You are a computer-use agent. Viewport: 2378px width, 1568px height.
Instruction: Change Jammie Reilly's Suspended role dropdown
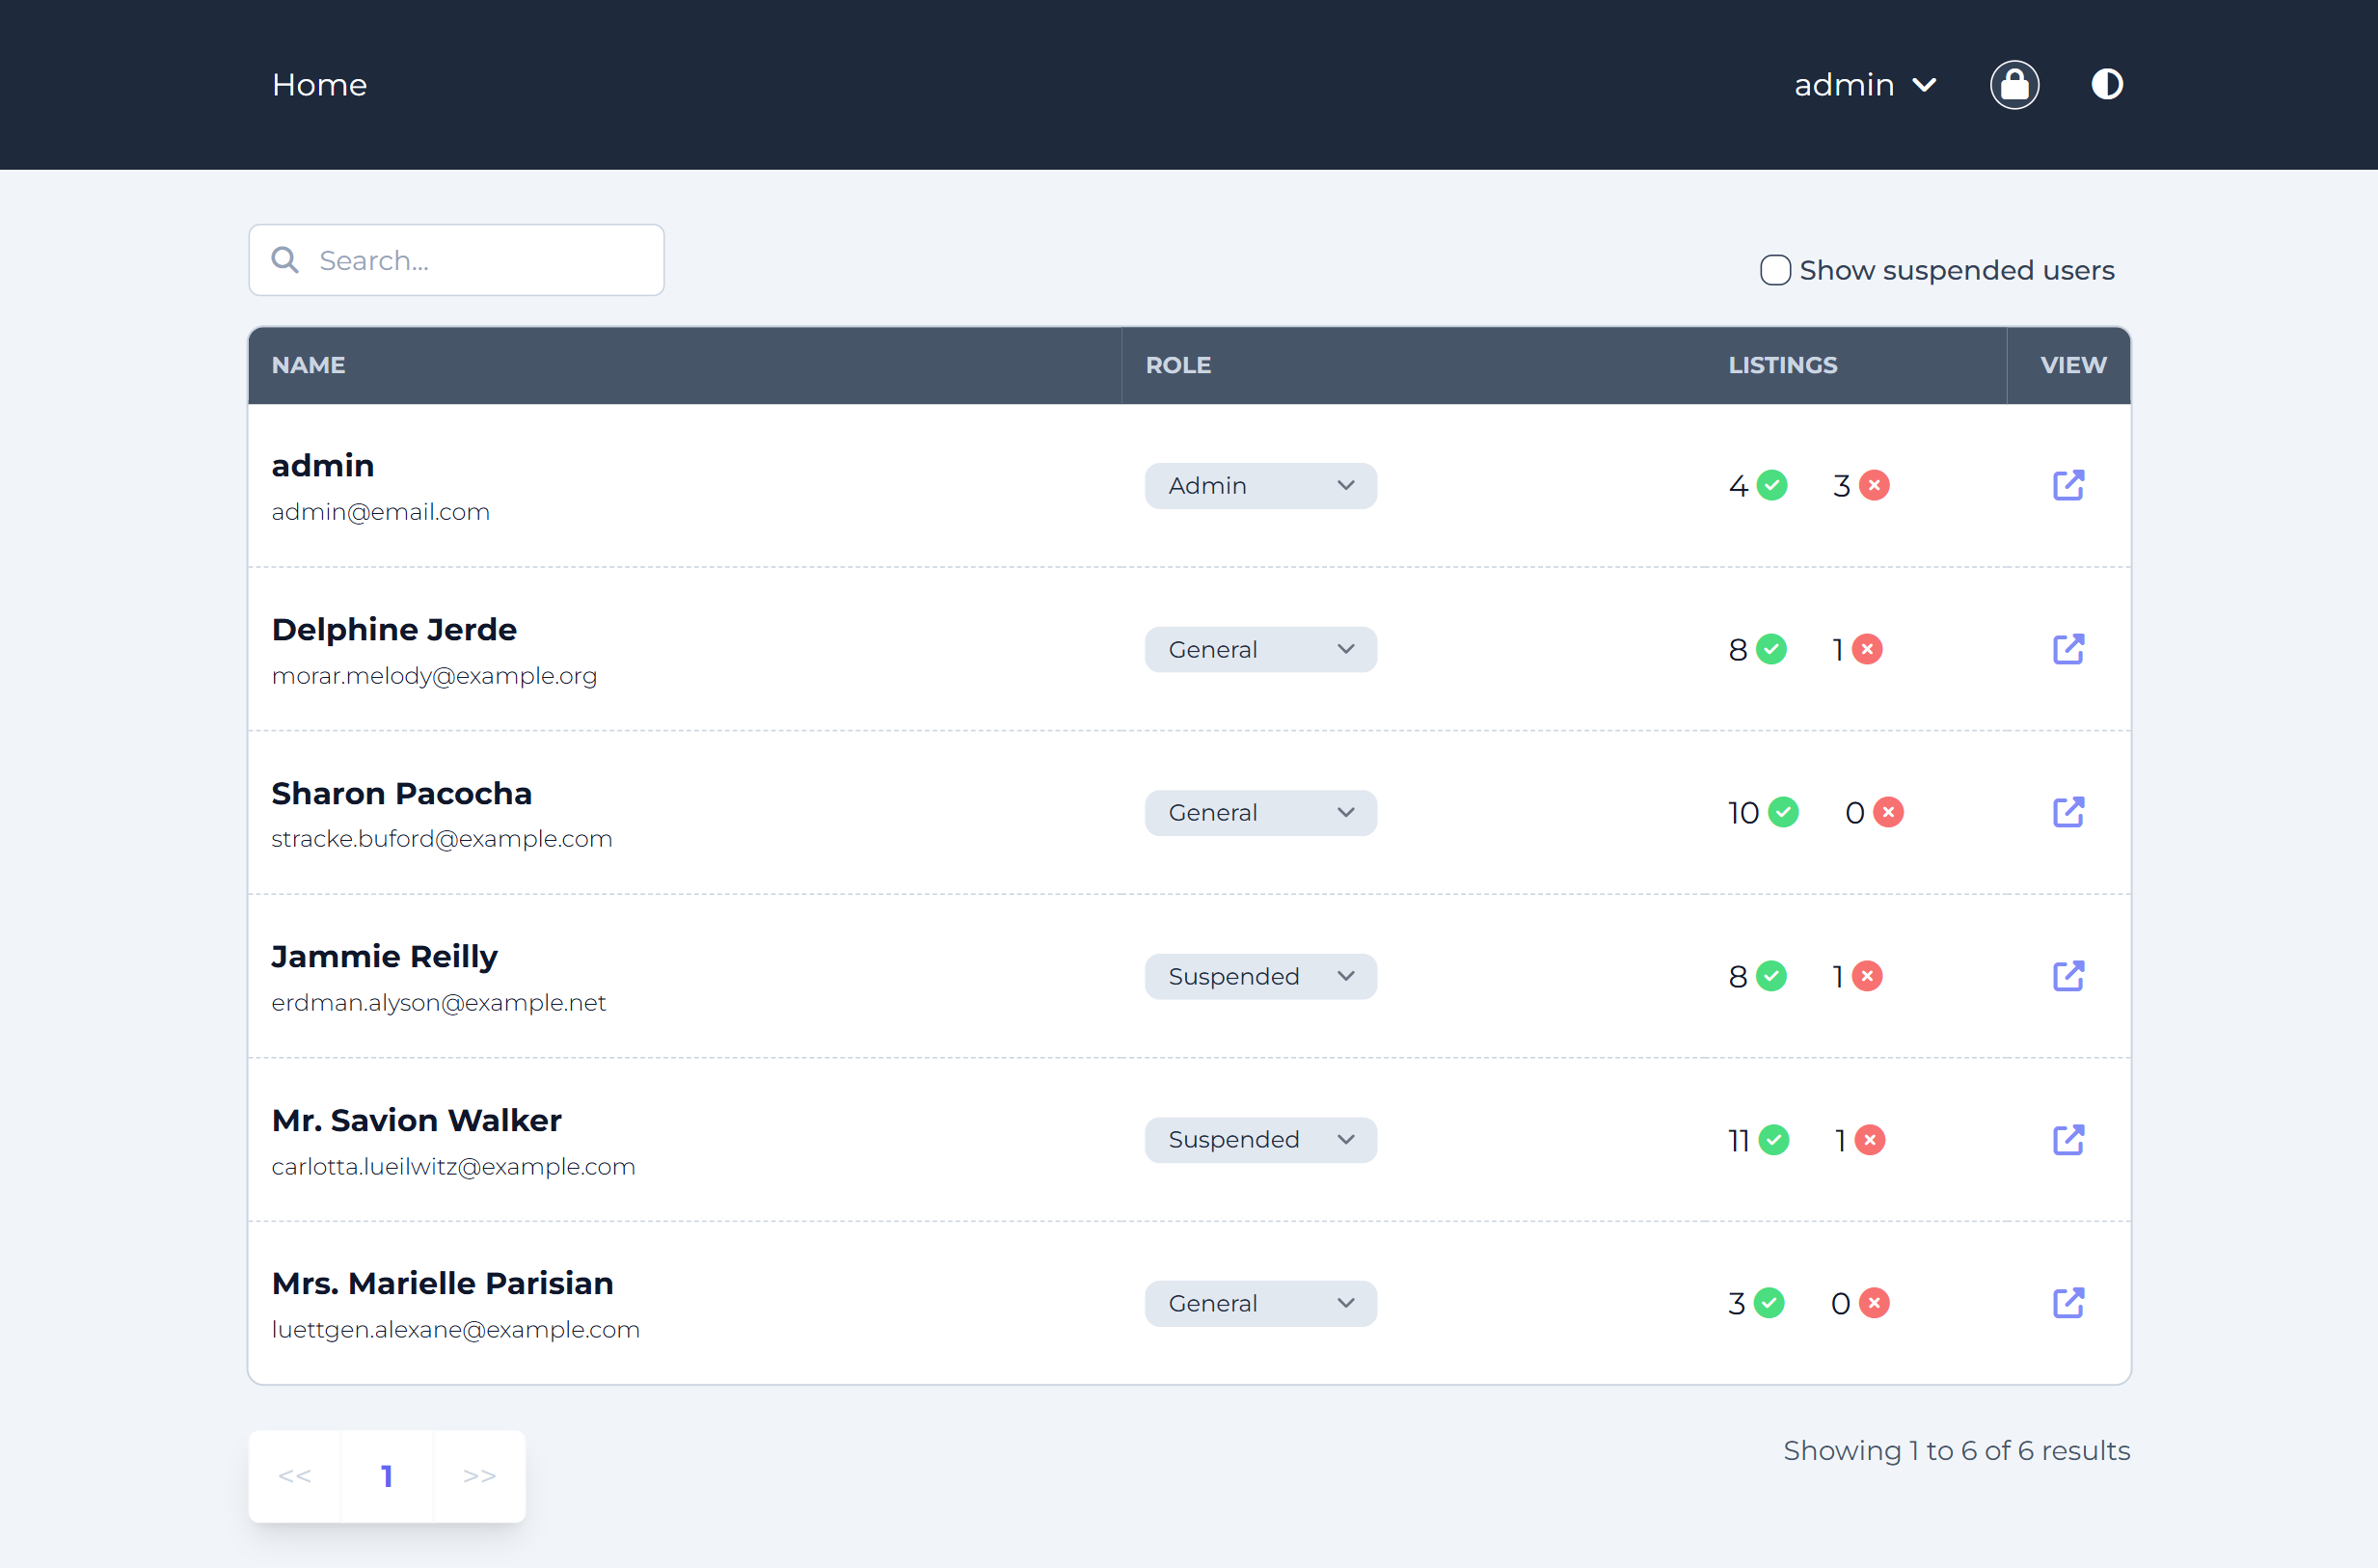click(x=1260, y=976)
